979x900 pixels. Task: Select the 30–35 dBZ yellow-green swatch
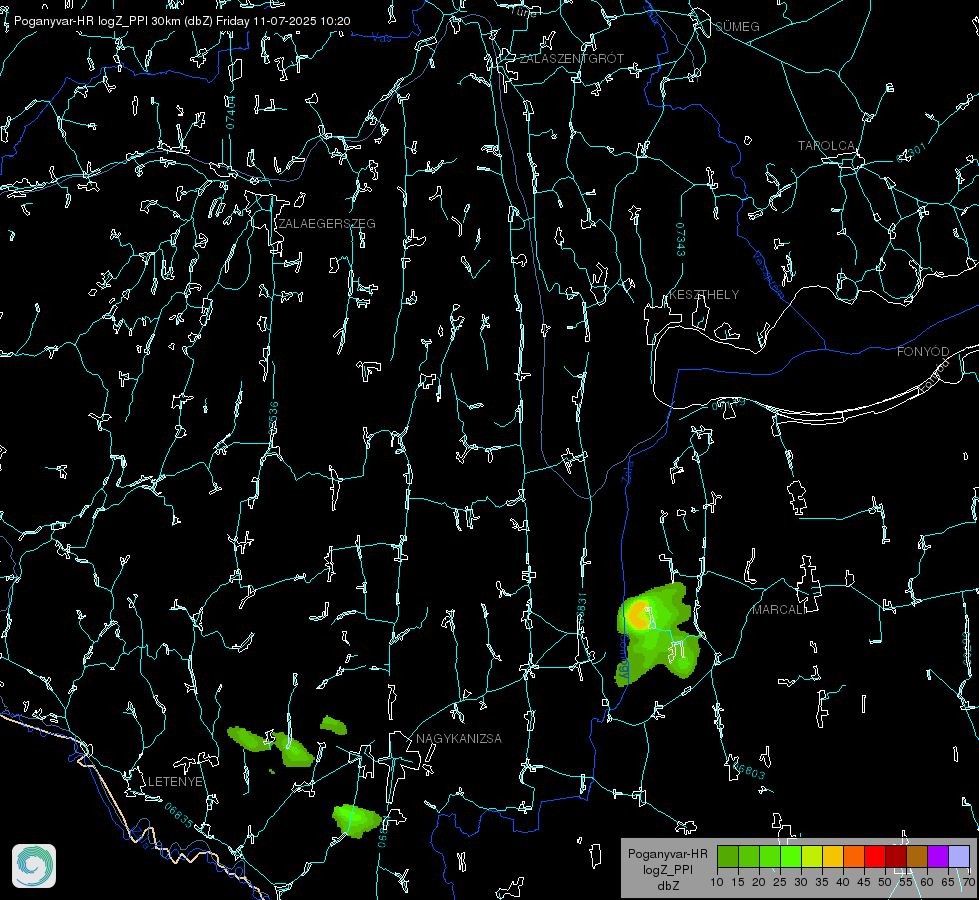[812, 856]
